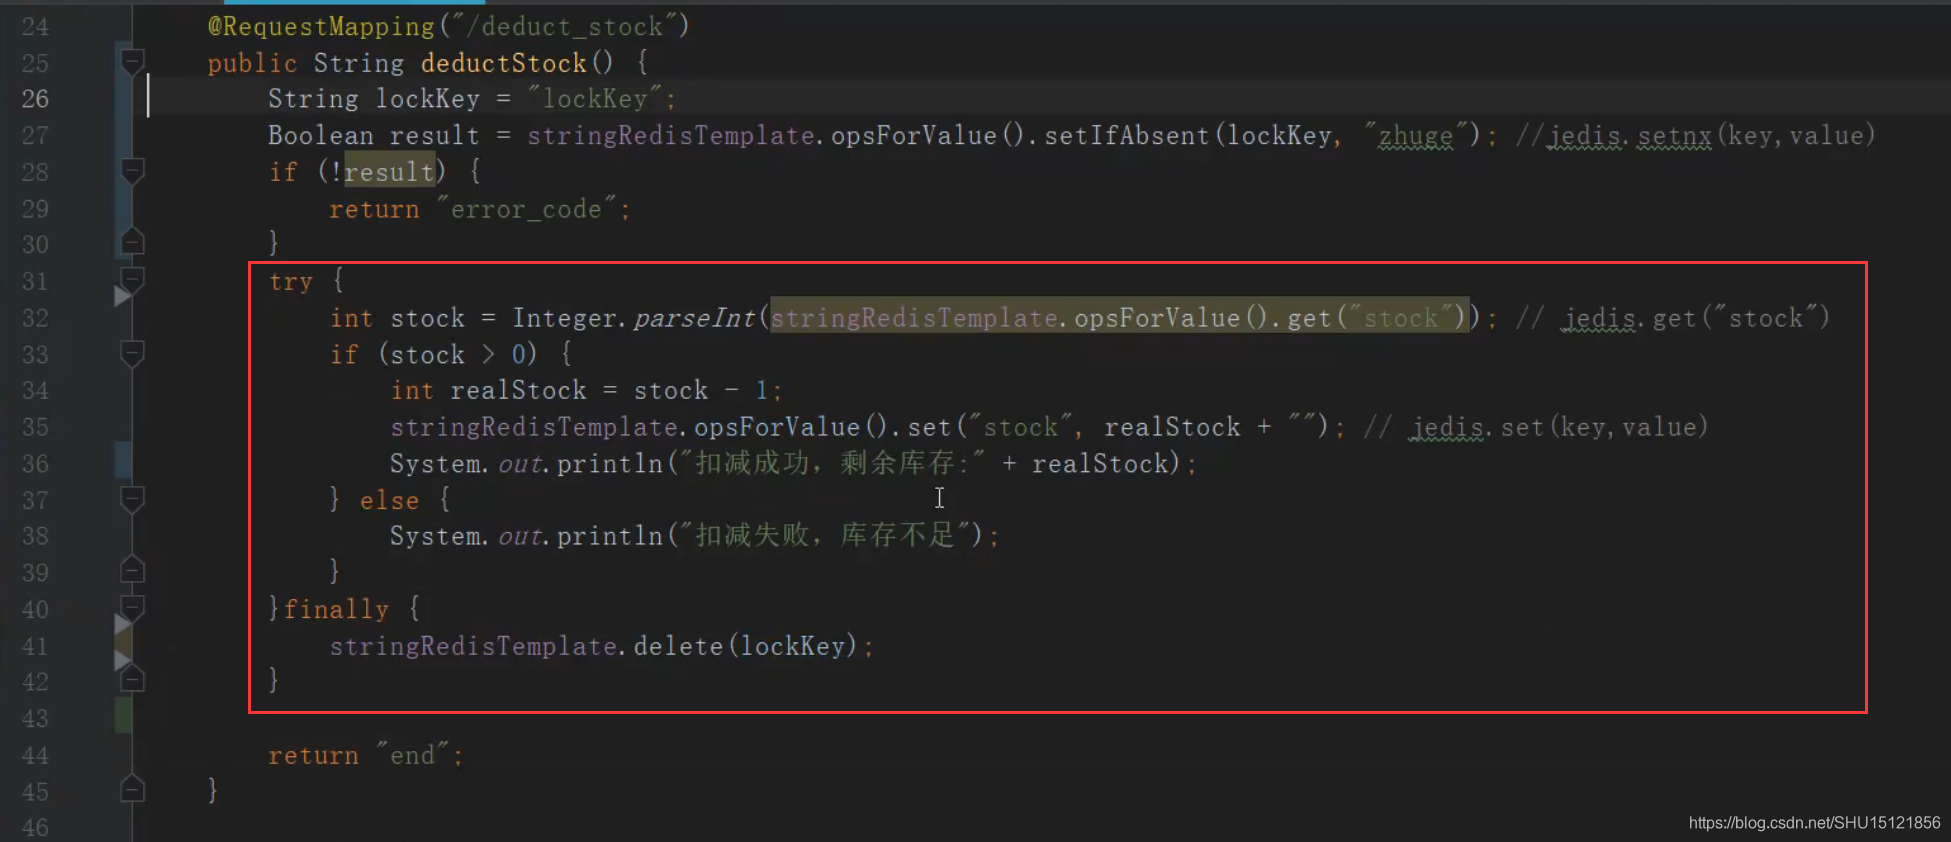The width and height of the screenshot is (1951, 842).
Task: Fold the if (!result) block on line 28
Action: click(132, 171)
